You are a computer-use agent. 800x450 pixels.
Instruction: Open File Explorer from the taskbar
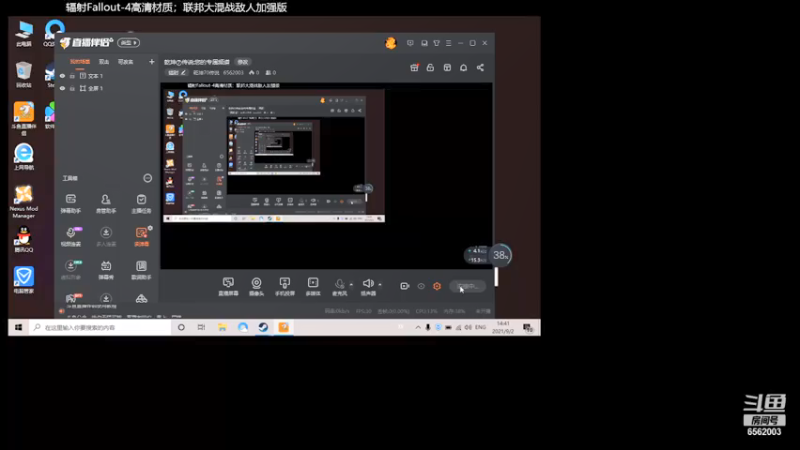(x=222, y=328)
